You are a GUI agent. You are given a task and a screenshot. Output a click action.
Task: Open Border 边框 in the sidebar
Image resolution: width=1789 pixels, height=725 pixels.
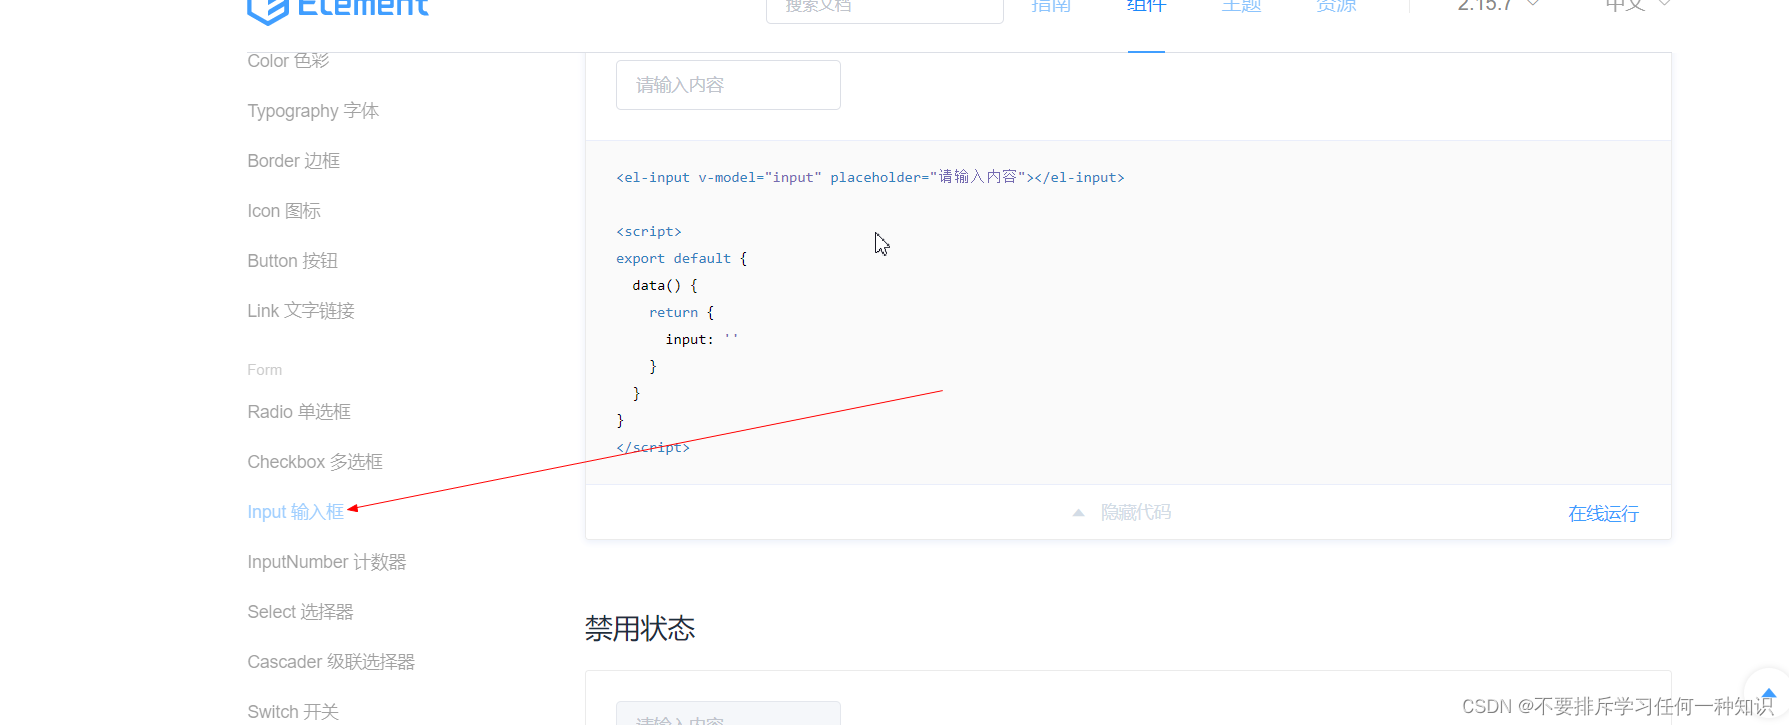(294, 161)
